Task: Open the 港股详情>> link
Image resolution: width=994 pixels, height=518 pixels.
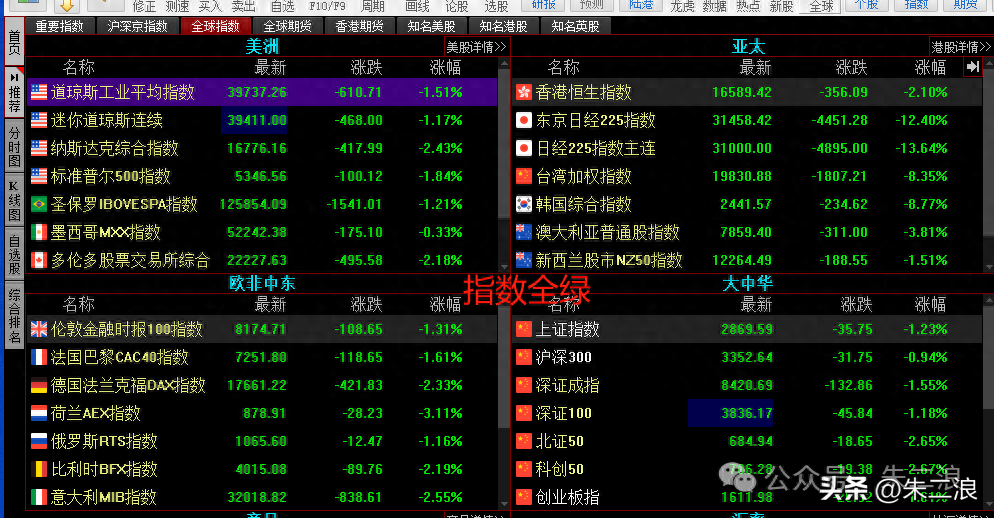Action: (960, 47)
